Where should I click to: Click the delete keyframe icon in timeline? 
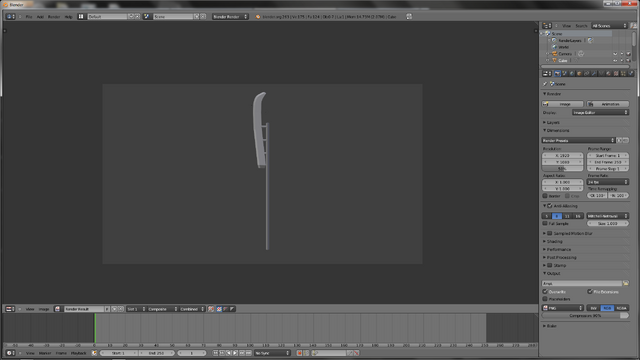[356, 353]
